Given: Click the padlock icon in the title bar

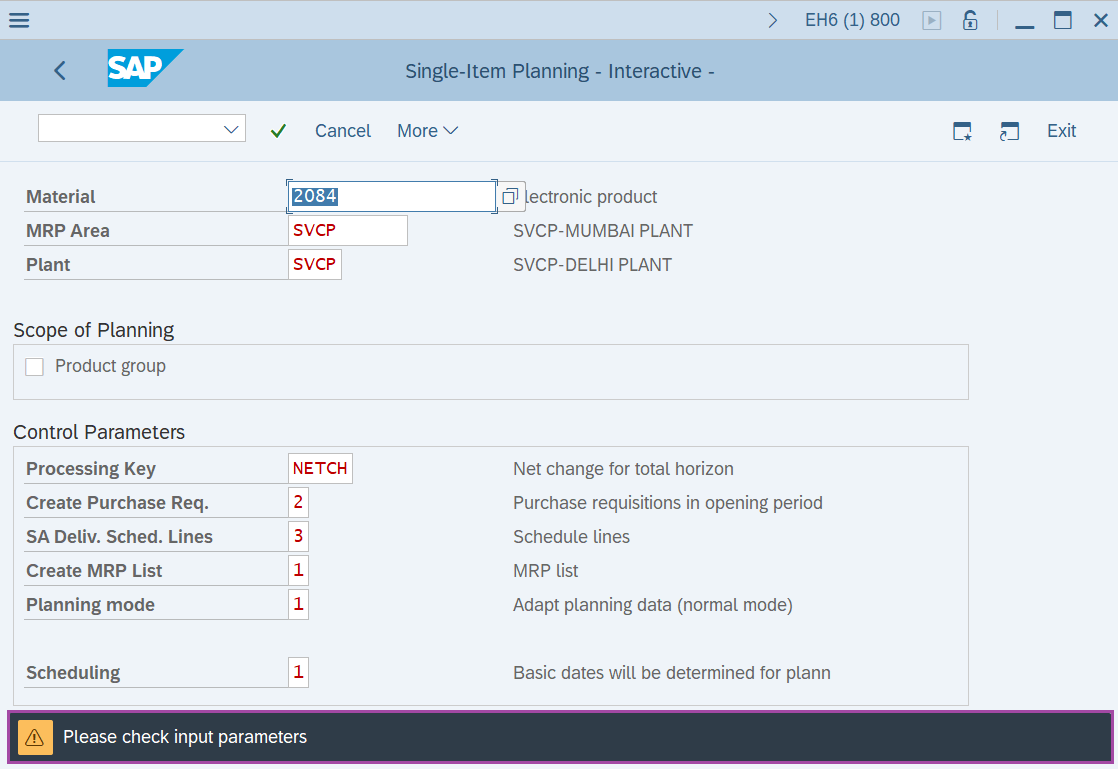Looking at the screenshot, I should pos(969,20).
